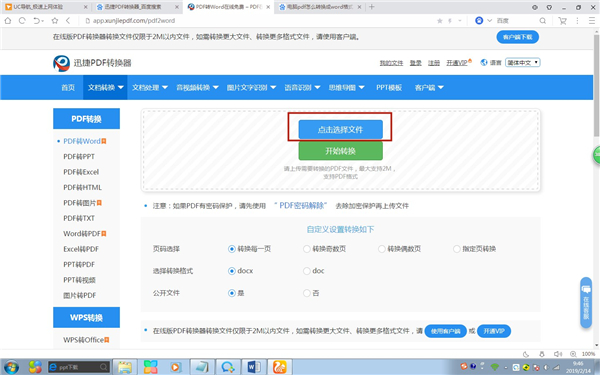Set 公开文件 to 是
The width and height of the screenshot is (600, 375).
[x=232, y=293]
